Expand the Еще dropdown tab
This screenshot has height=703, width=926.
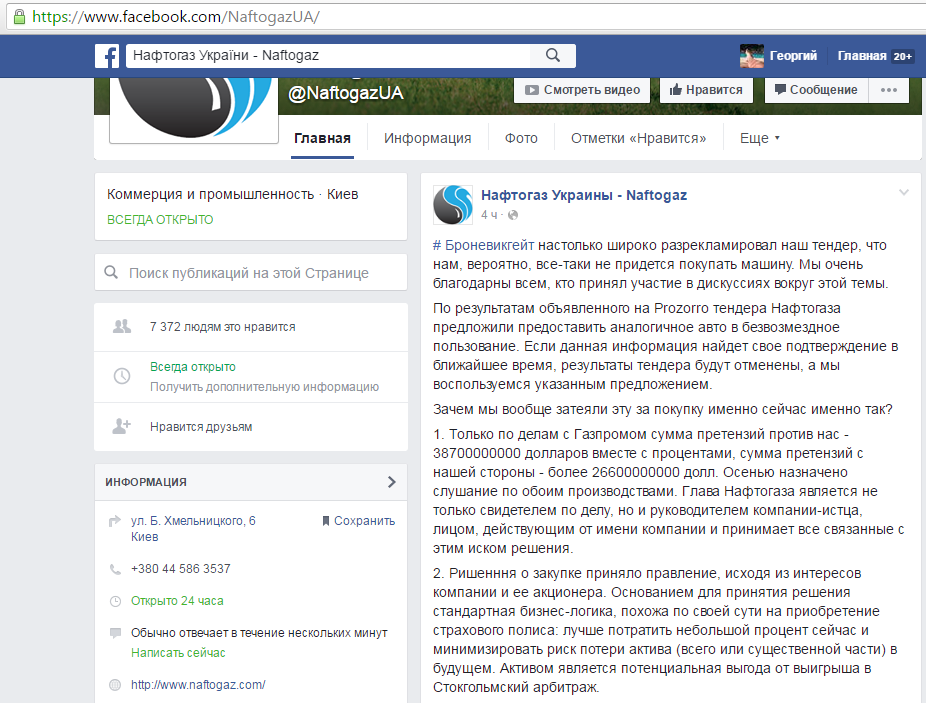[759, 138]
